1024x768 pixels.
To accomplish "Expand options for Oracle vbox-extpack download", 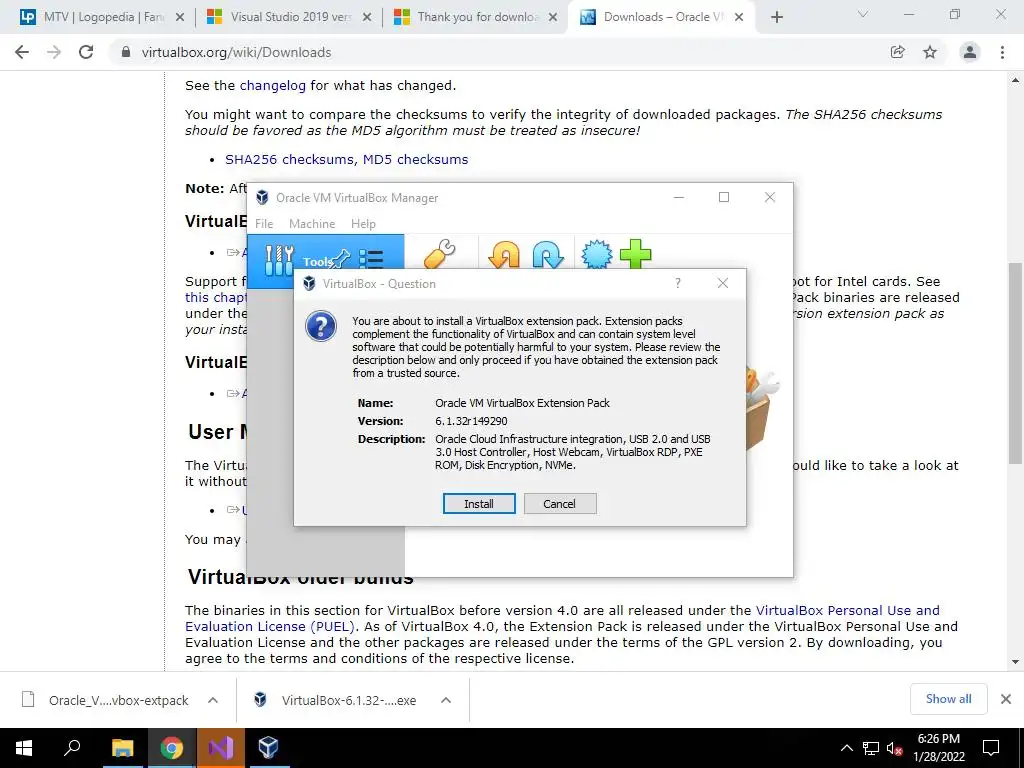I will click(213, 700).
